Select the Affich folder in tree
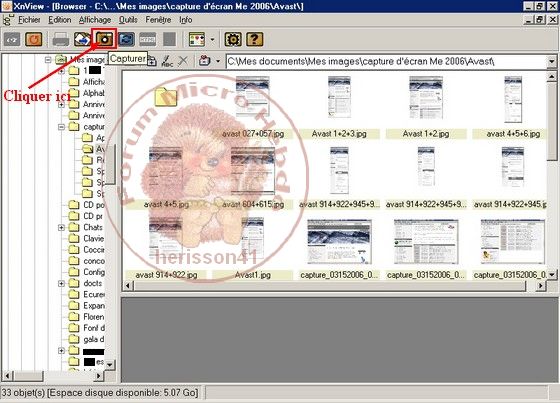This screenshot has width=560, height=403. (86, 82)
